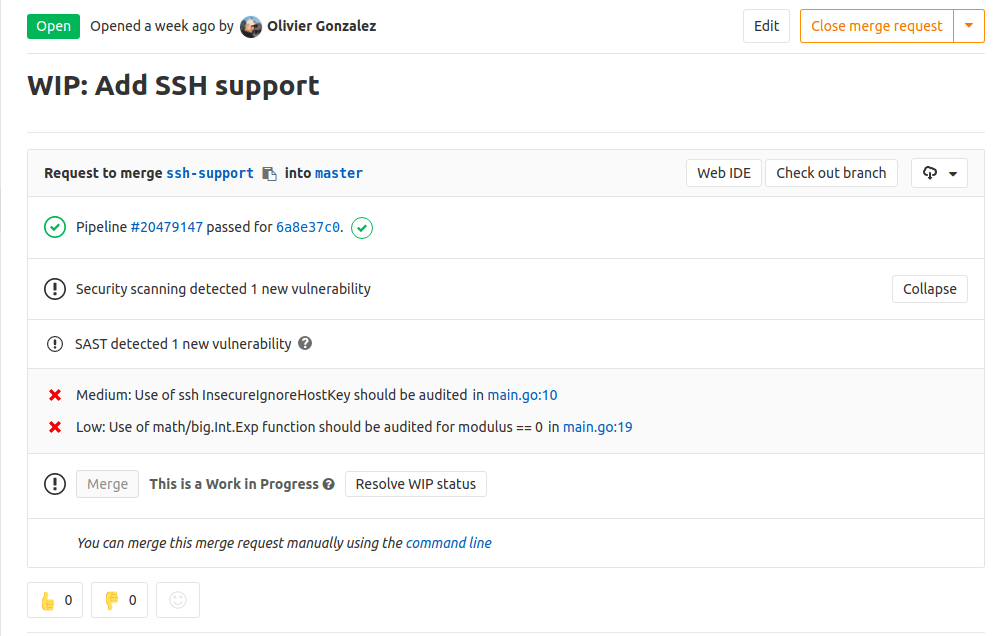The height and width of the screenshot is (636, 1007).
Task: Collapse the security scanning report
Action: 929,288
